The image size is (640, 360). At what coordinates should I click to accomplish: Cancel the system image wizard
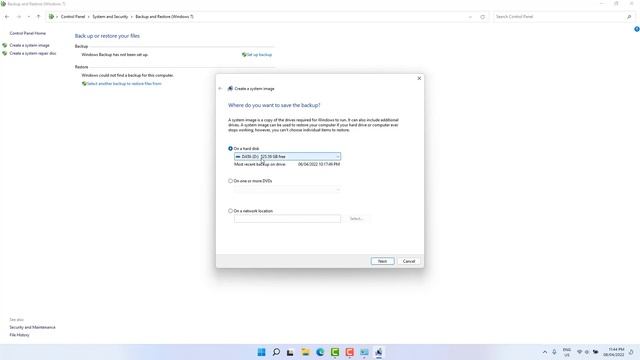[409, 261]
